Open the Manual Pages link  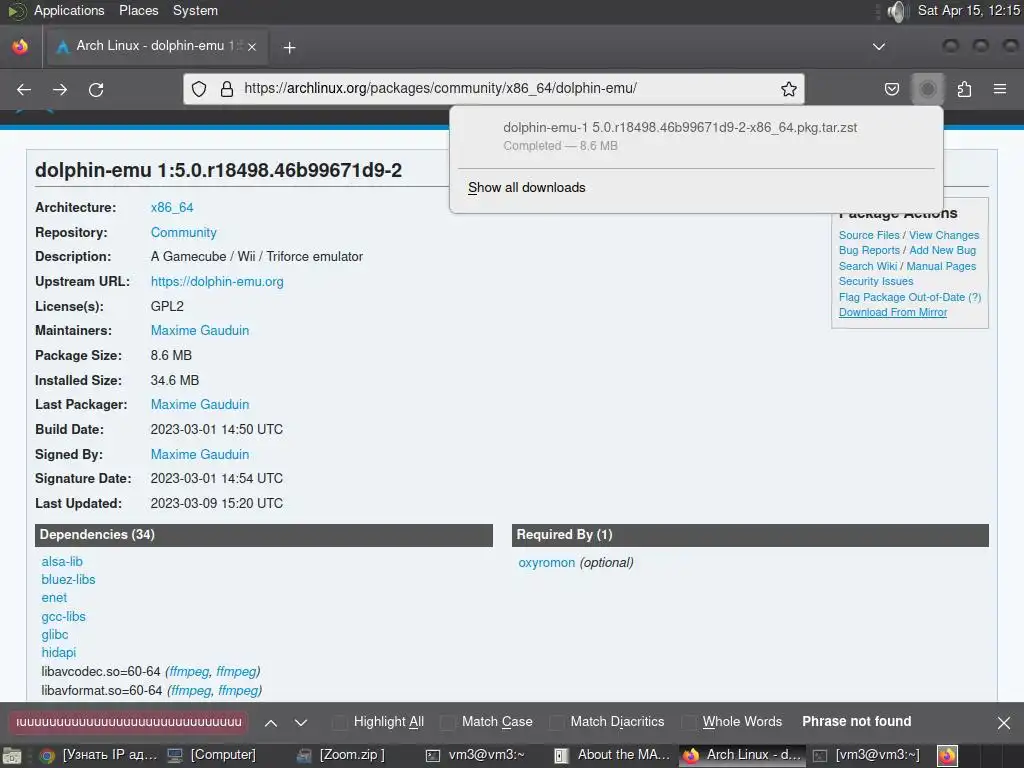(941, 266)
